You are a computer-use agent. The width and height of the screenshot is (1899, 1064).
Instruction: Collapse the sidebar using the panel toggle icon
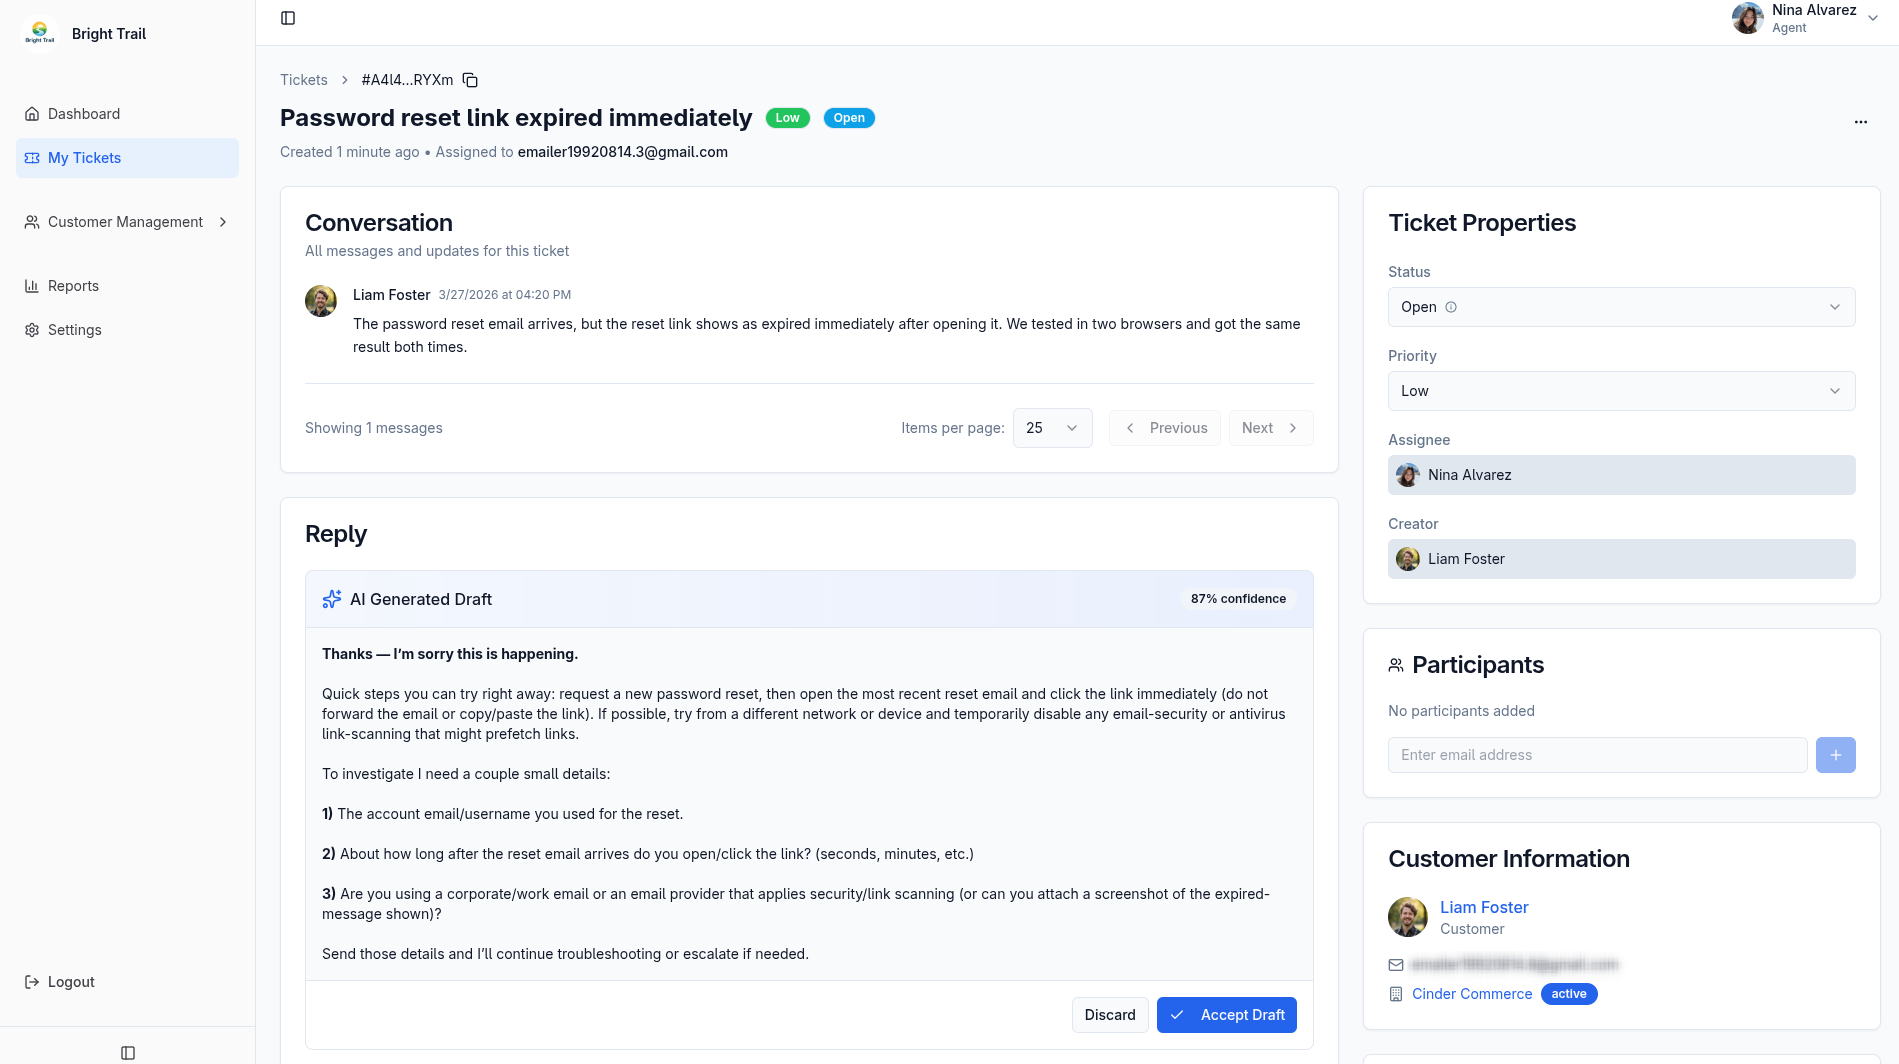288,17
